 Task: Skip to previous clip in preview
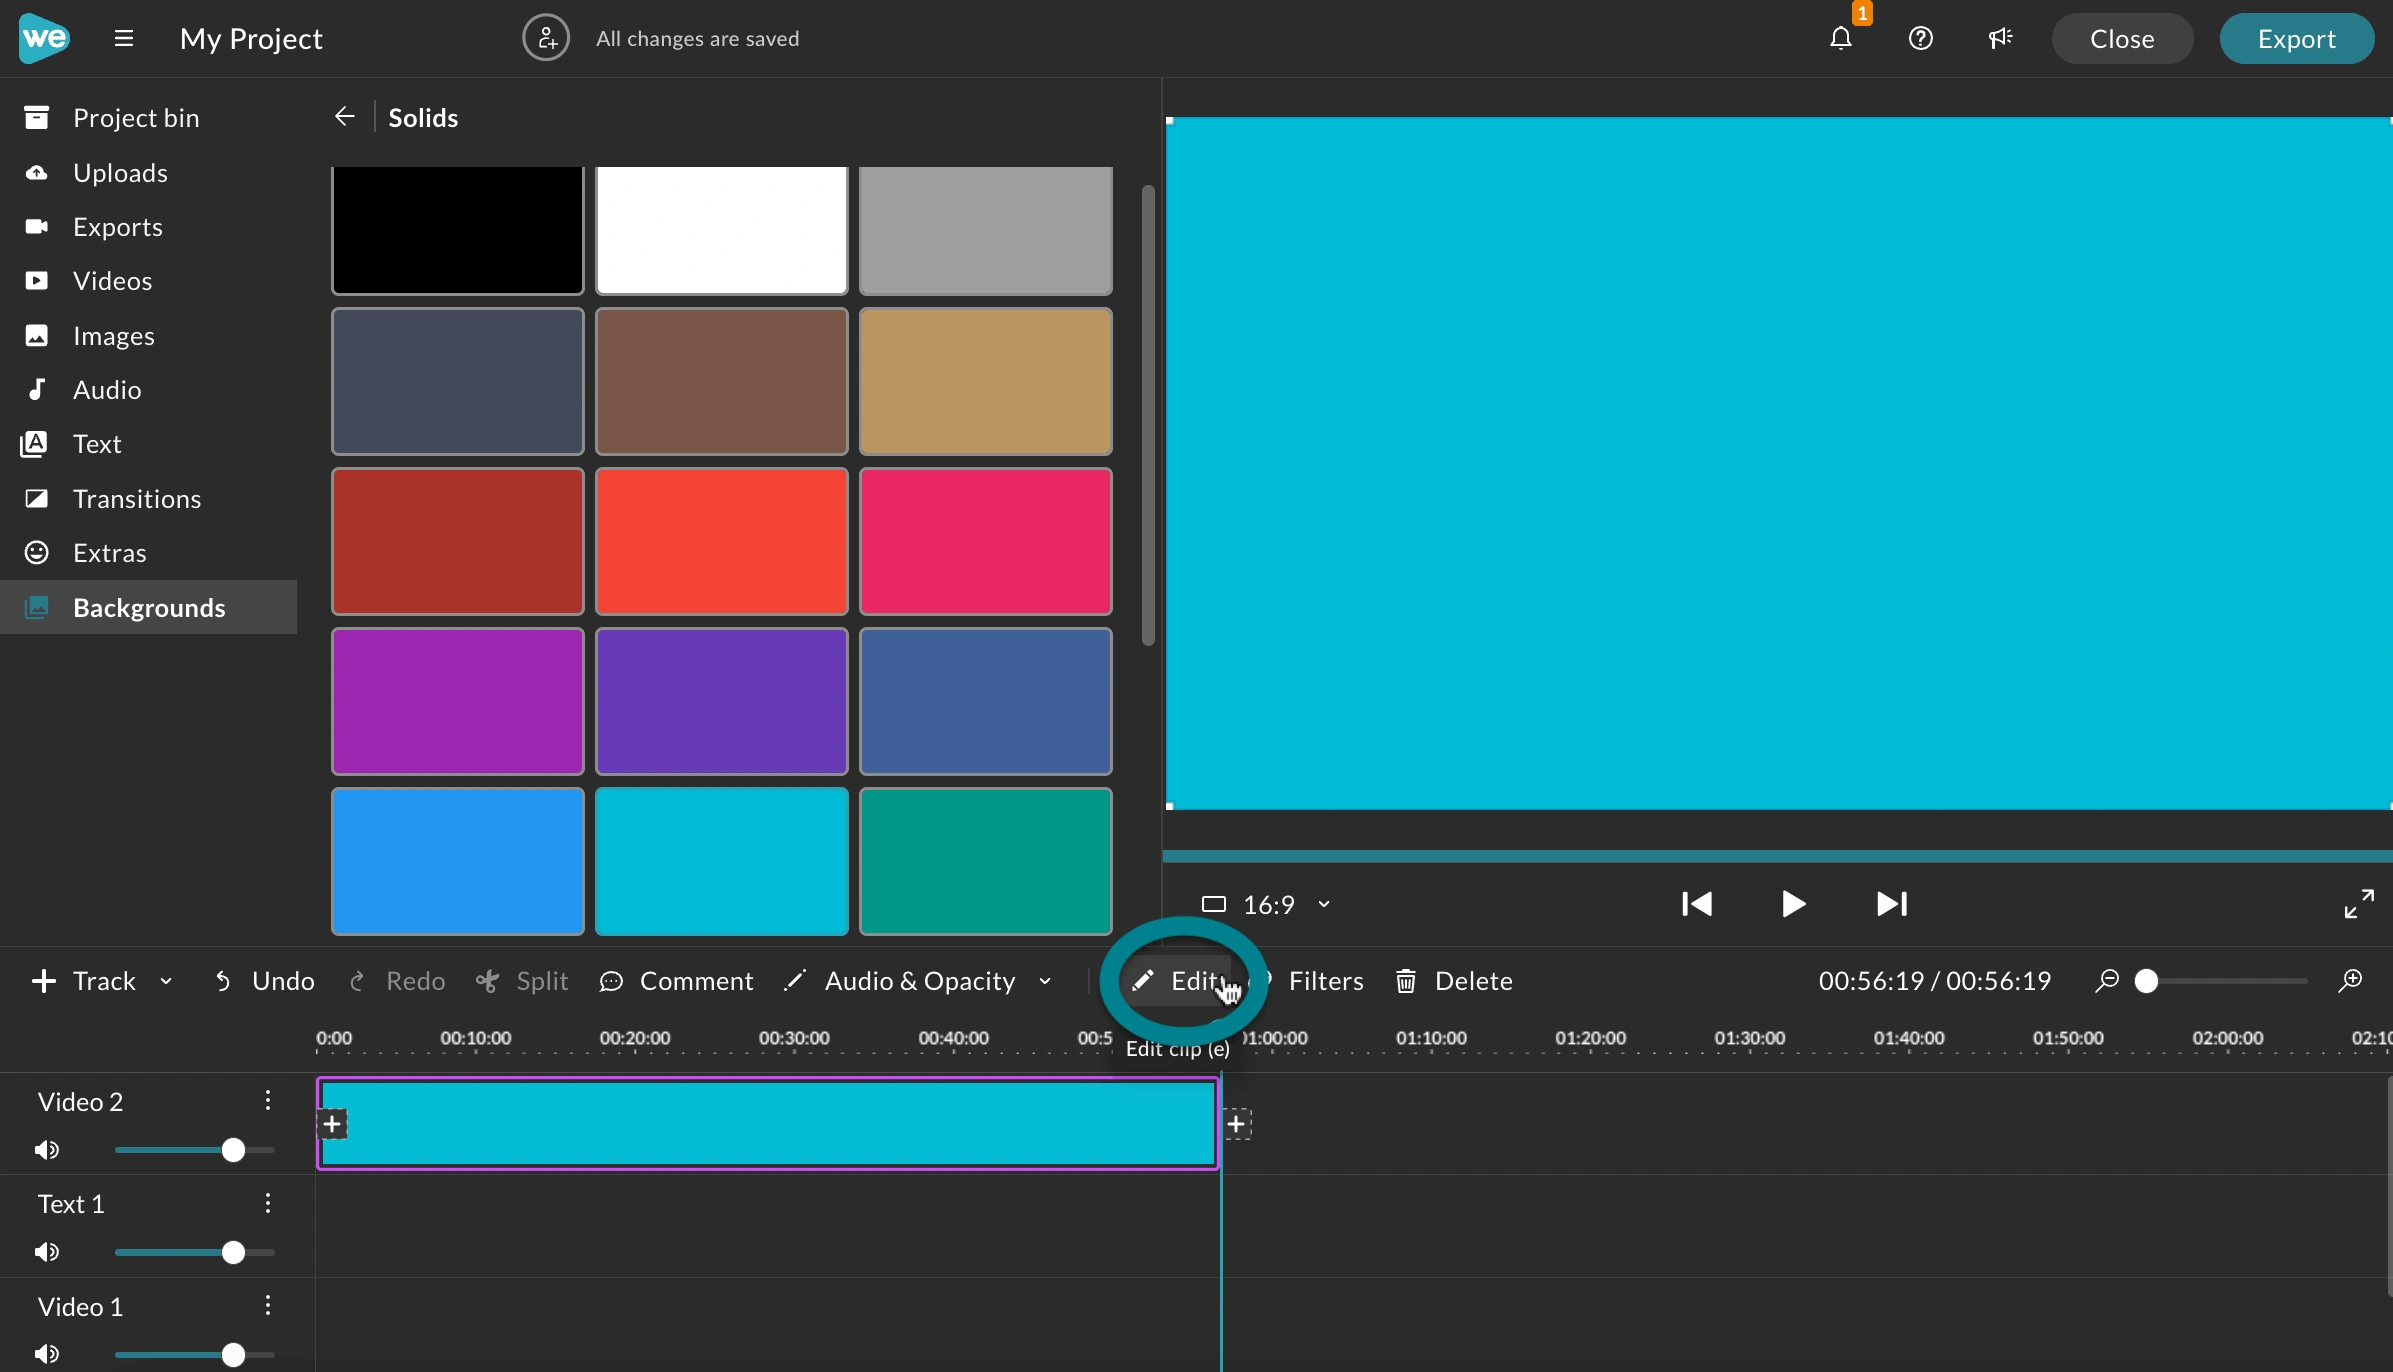tap(1697, 904)
